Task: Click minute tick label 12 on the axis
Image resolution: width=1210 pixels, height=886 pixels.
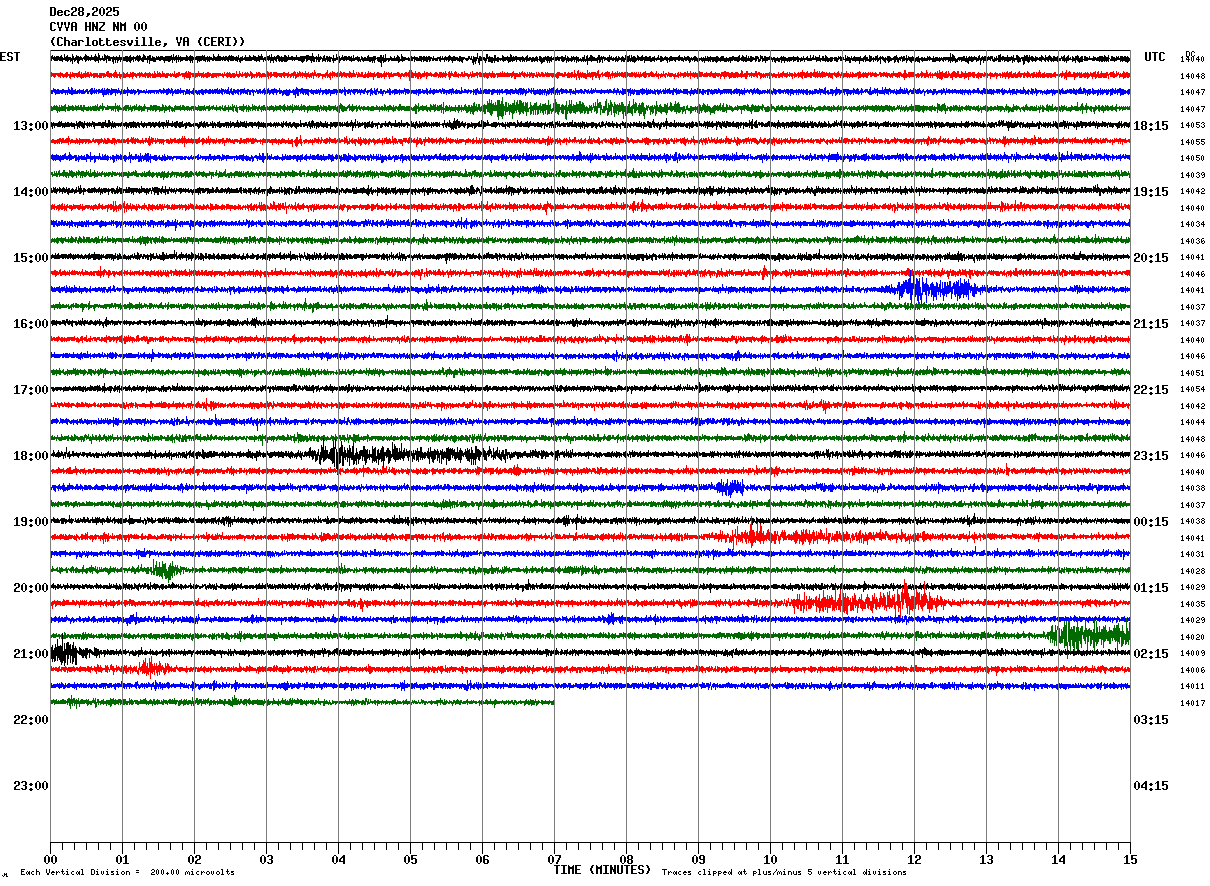Action: point(914,860)
